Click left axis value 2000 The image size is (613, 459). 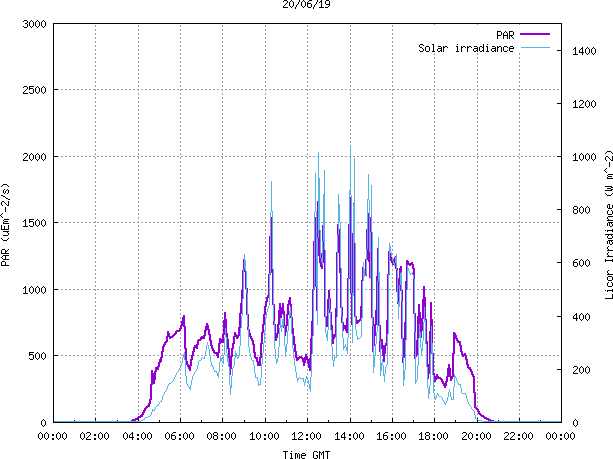34,157
